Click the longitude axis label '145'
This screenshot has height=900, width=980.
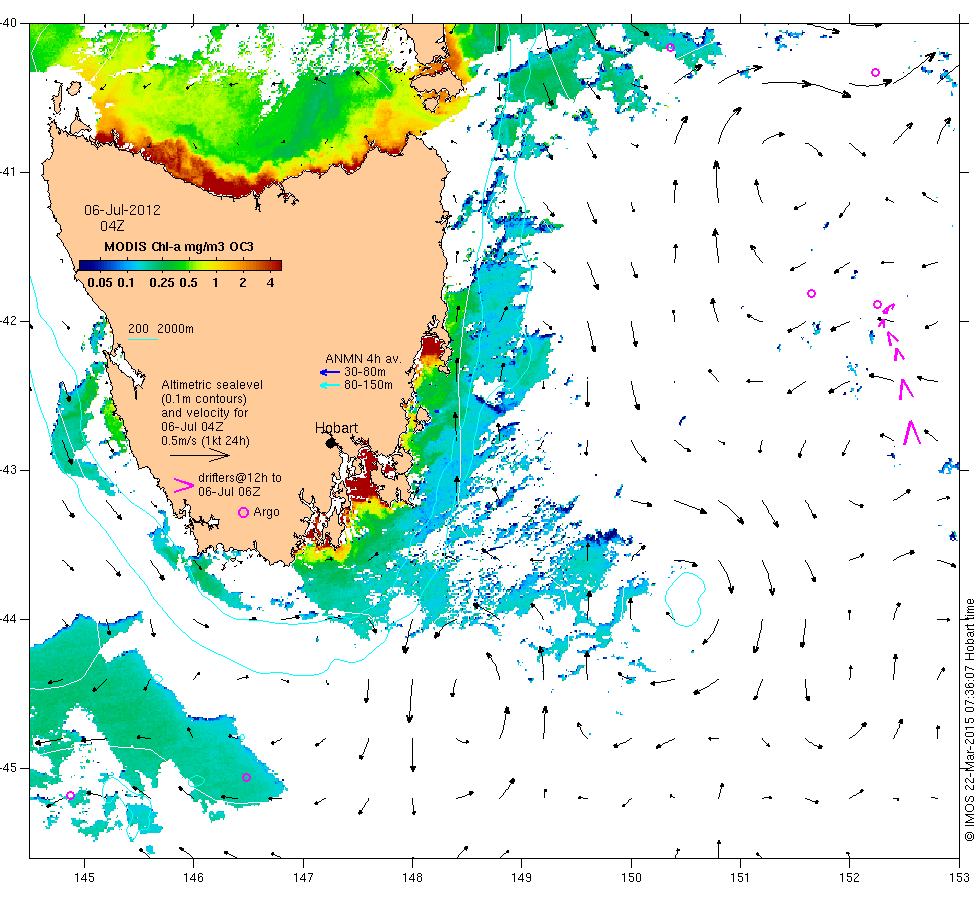pyautogui.click(x=84, y=878)
